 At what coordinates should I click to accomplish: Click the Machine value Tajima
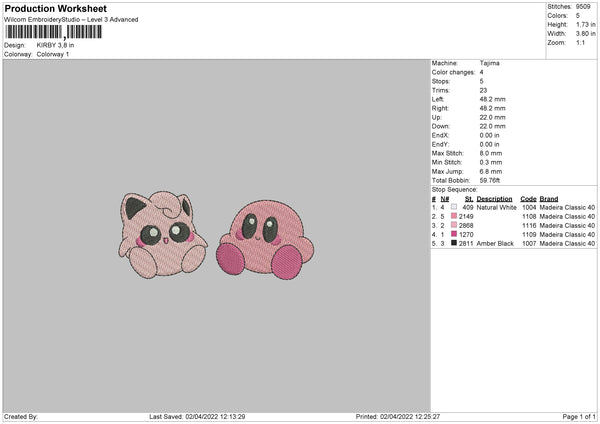(490, 63)
